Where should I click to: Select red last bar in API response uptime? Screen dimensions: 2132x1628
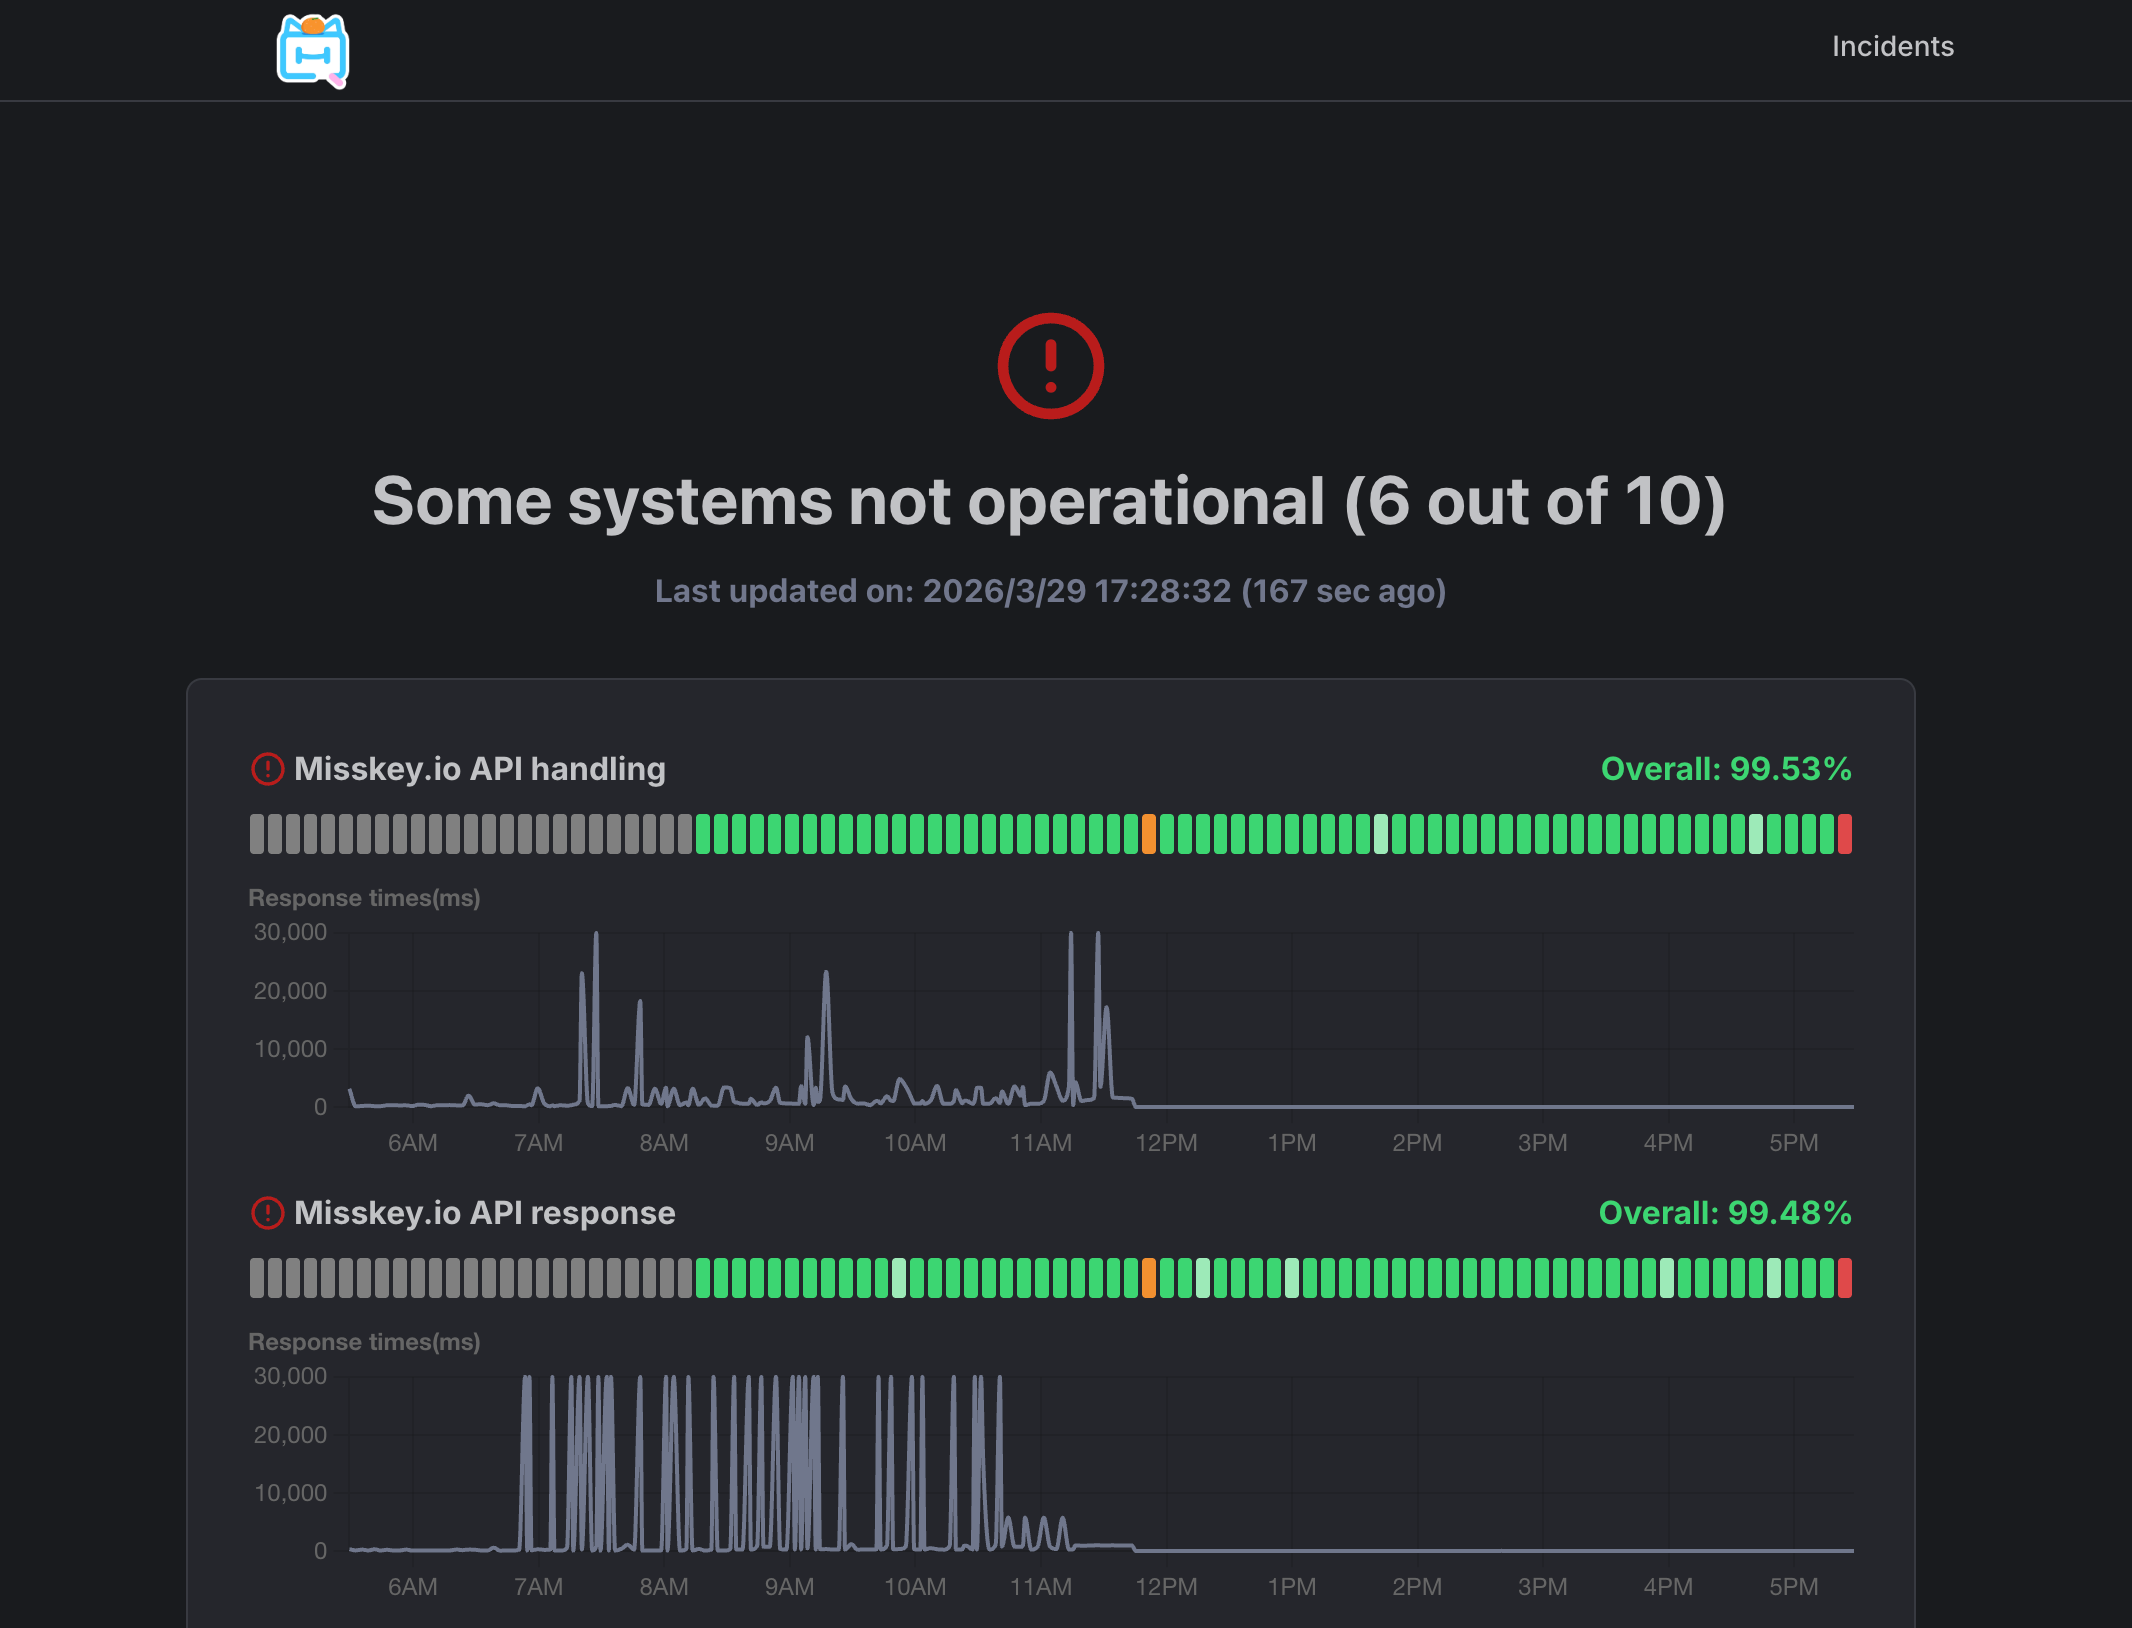pyautogui.click(x=1844, y=1278)
